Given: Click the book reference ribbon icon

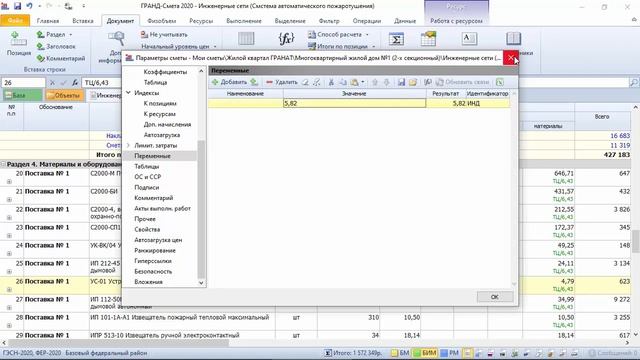Looking at the screenshot, I should click(x=513, y=39).
